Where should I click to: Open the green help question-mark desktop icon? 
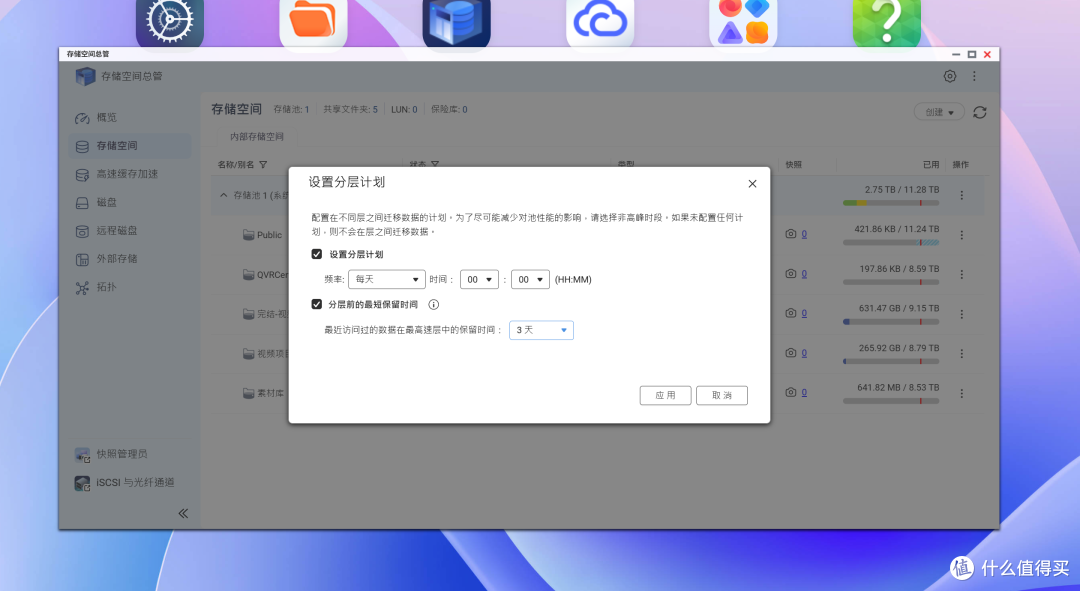coord(887,23)
